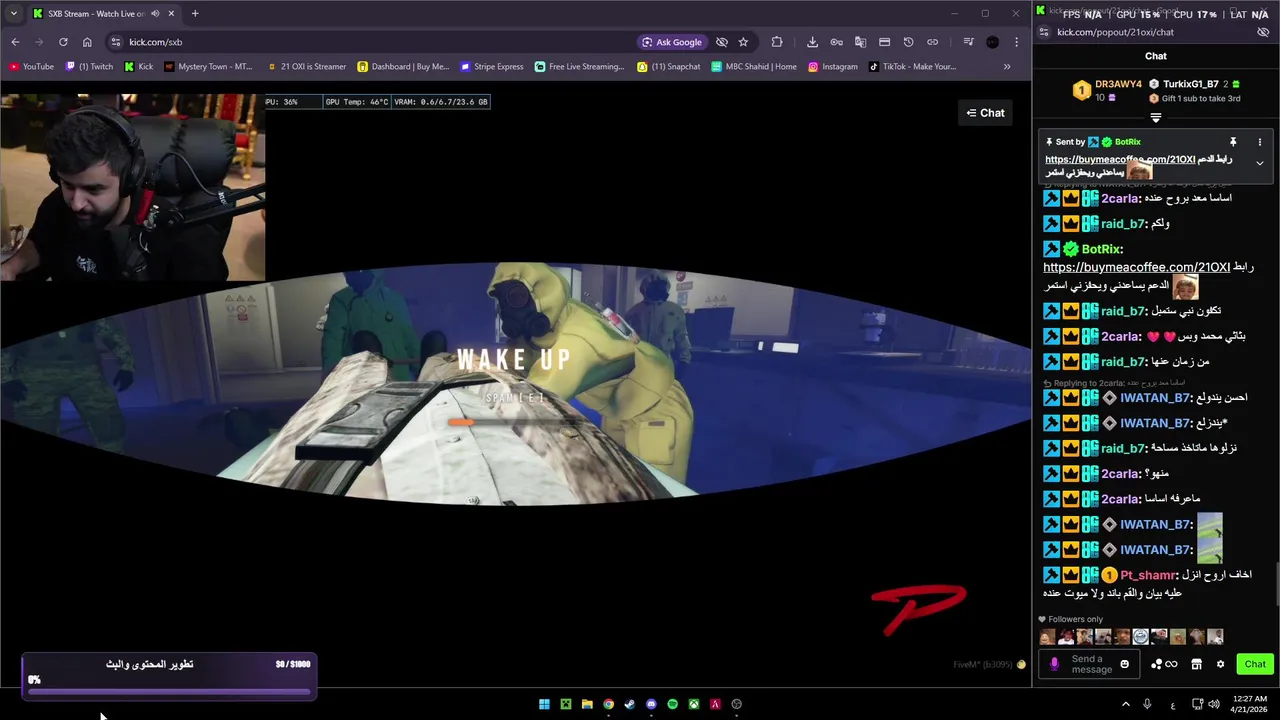Open File Explorer from taskbar
Viewport: 1280px width, 720px height.
(587, 704)
